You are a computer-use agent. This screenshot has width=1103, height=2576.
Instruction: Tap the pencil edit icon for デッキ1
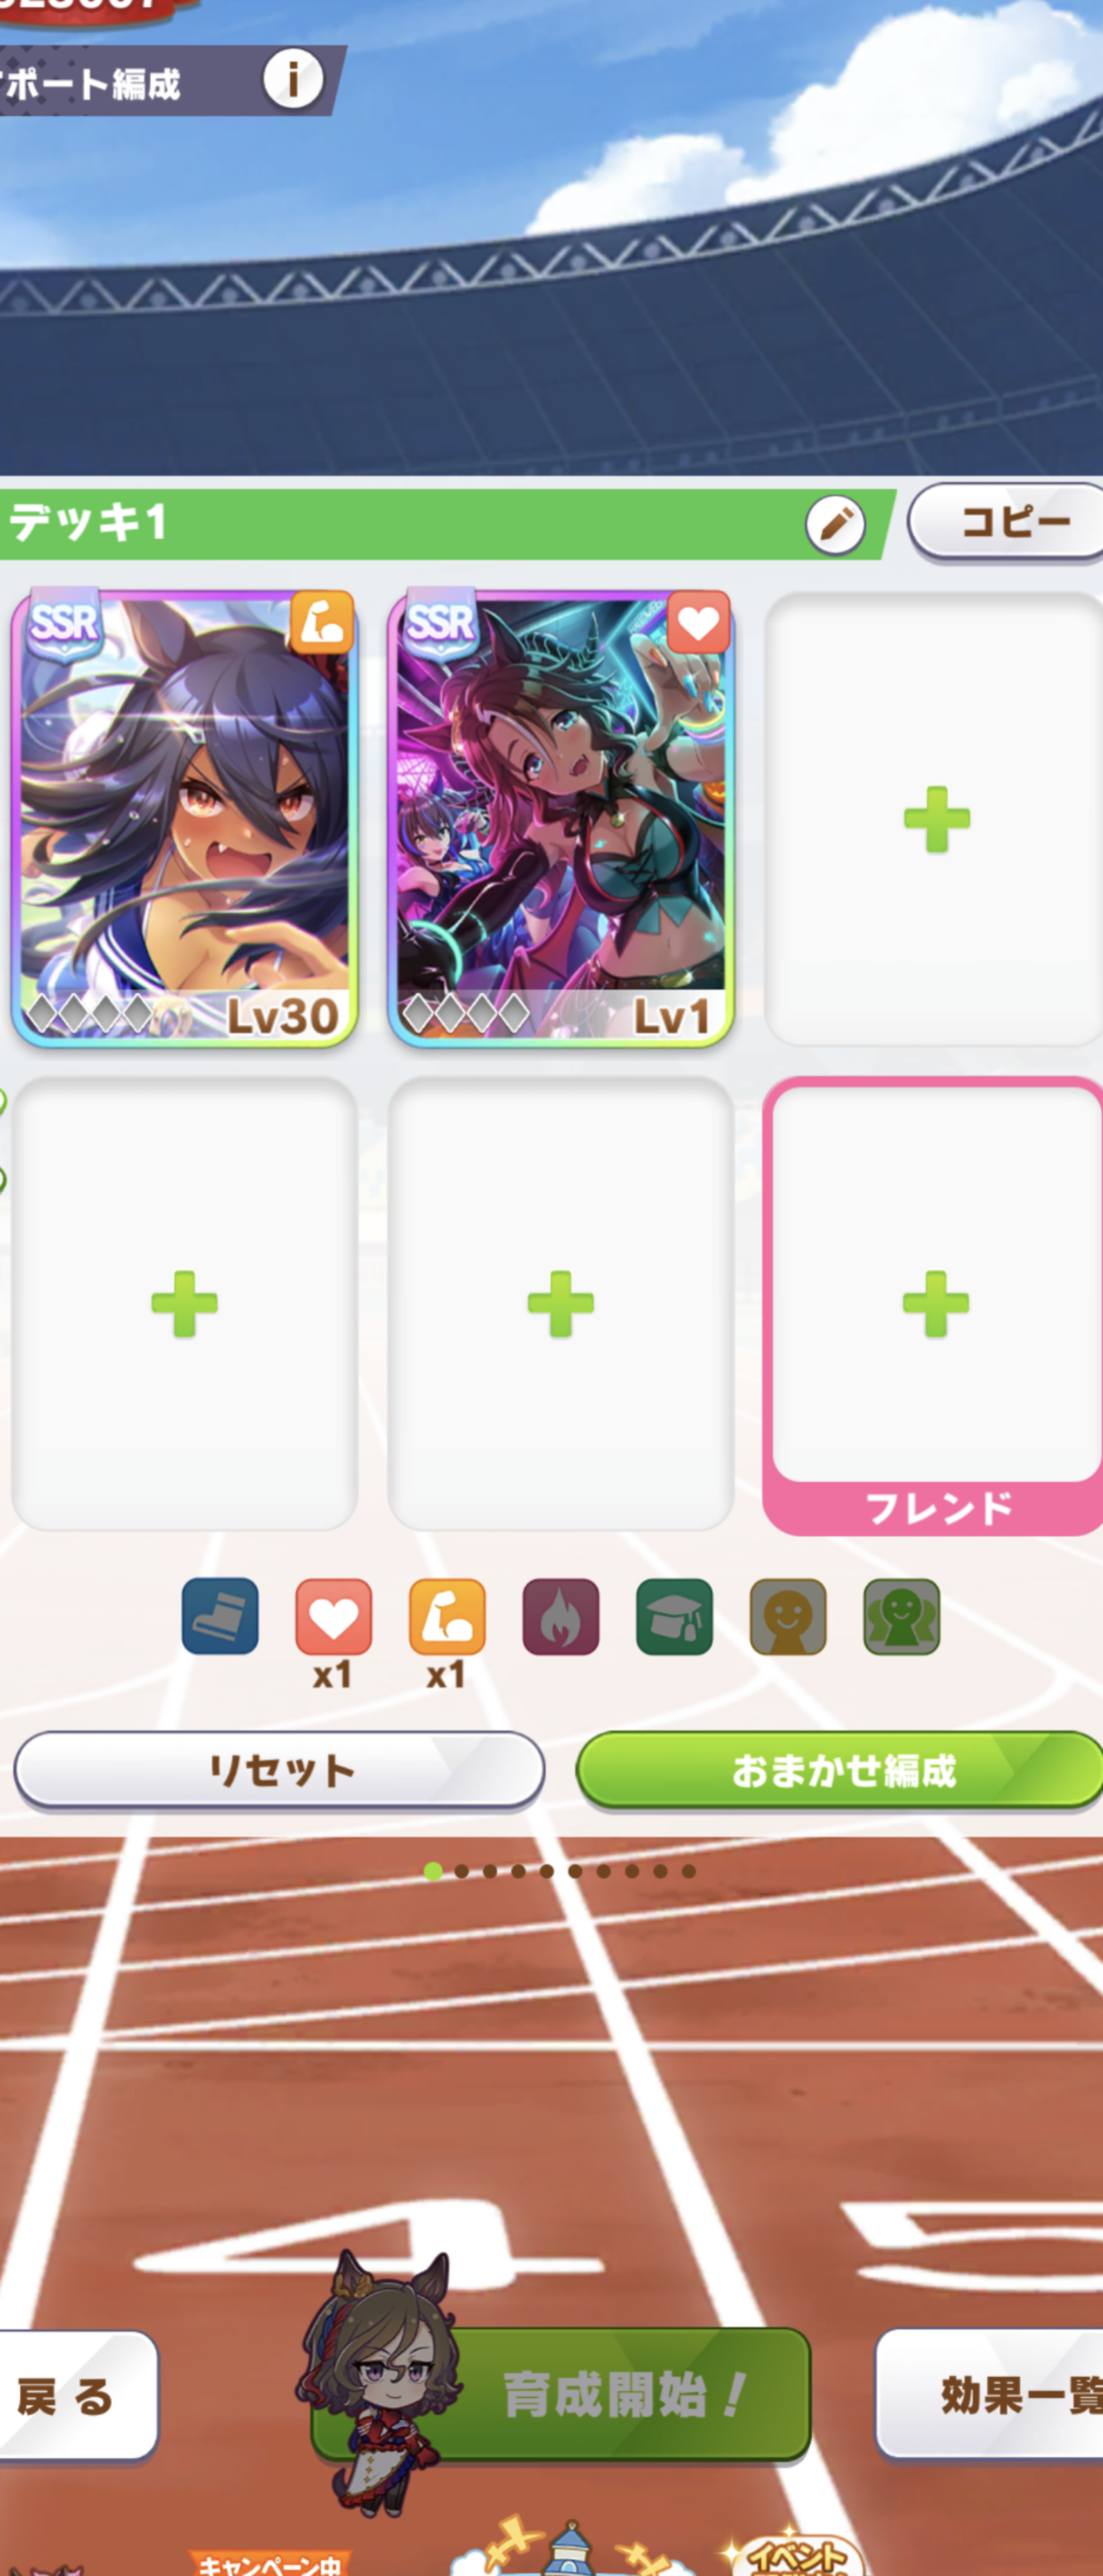(835, 524)
